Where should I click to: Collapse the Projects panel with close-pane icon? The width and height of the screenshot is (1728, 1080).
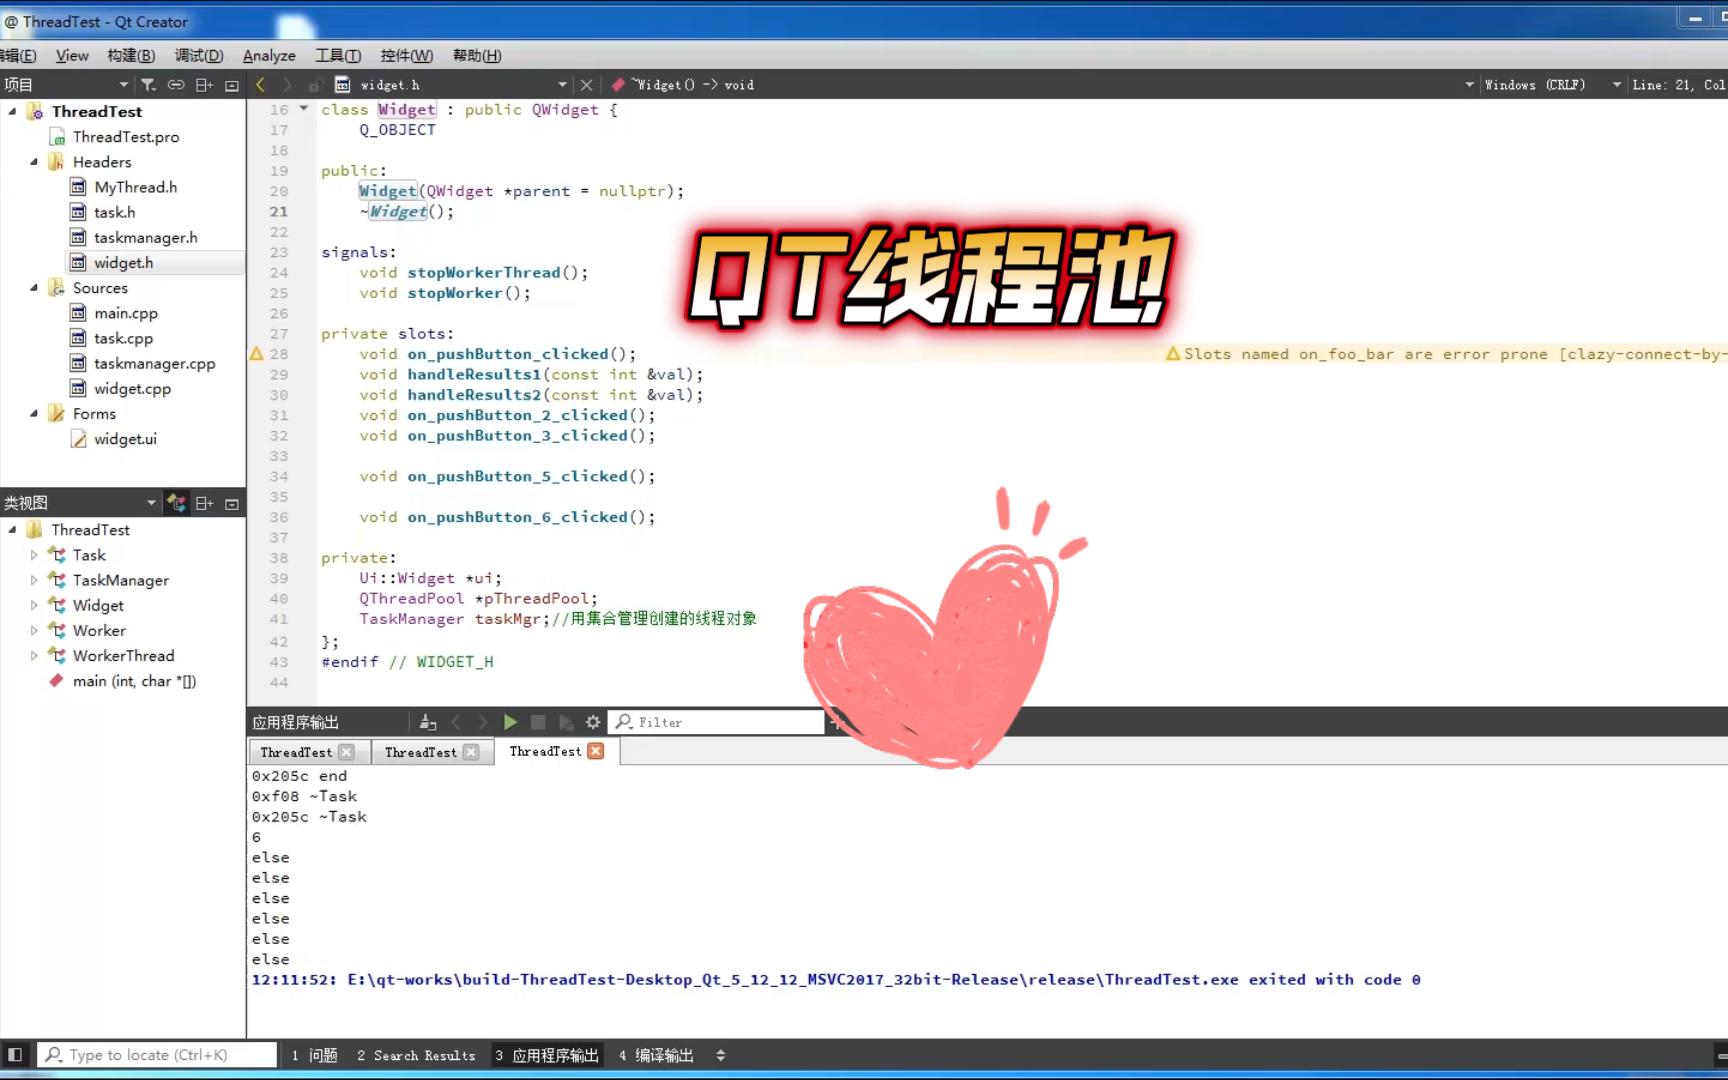tap(230, 84)
